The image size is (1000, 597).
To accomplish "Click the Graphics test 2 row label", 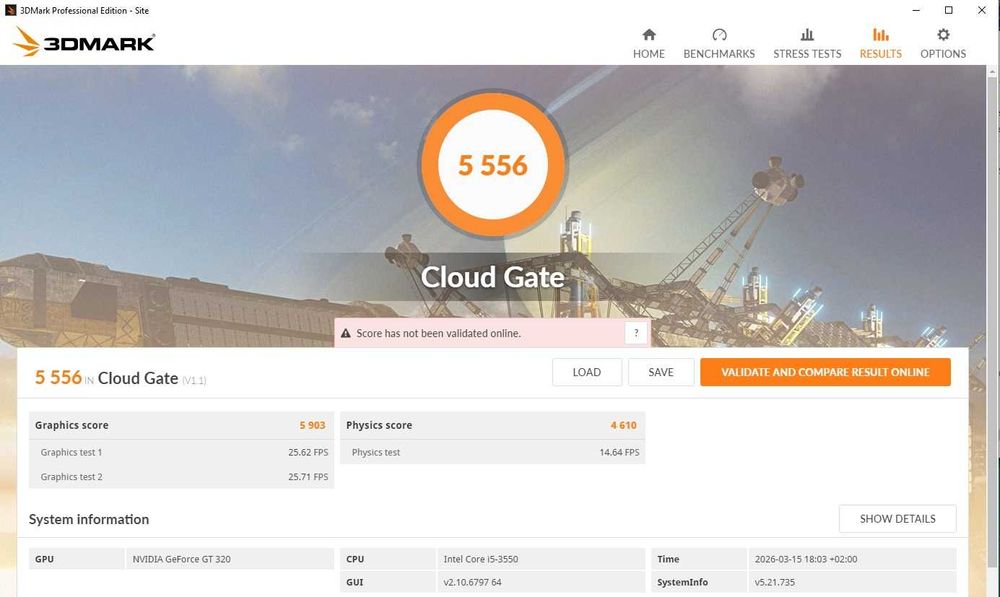I will (x=71, y=476).
